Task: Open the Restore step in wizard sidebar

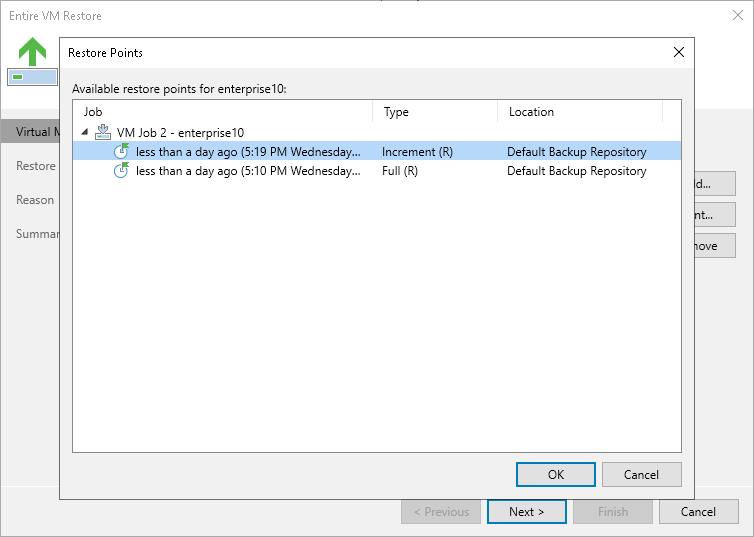Action: coord(36,166)
